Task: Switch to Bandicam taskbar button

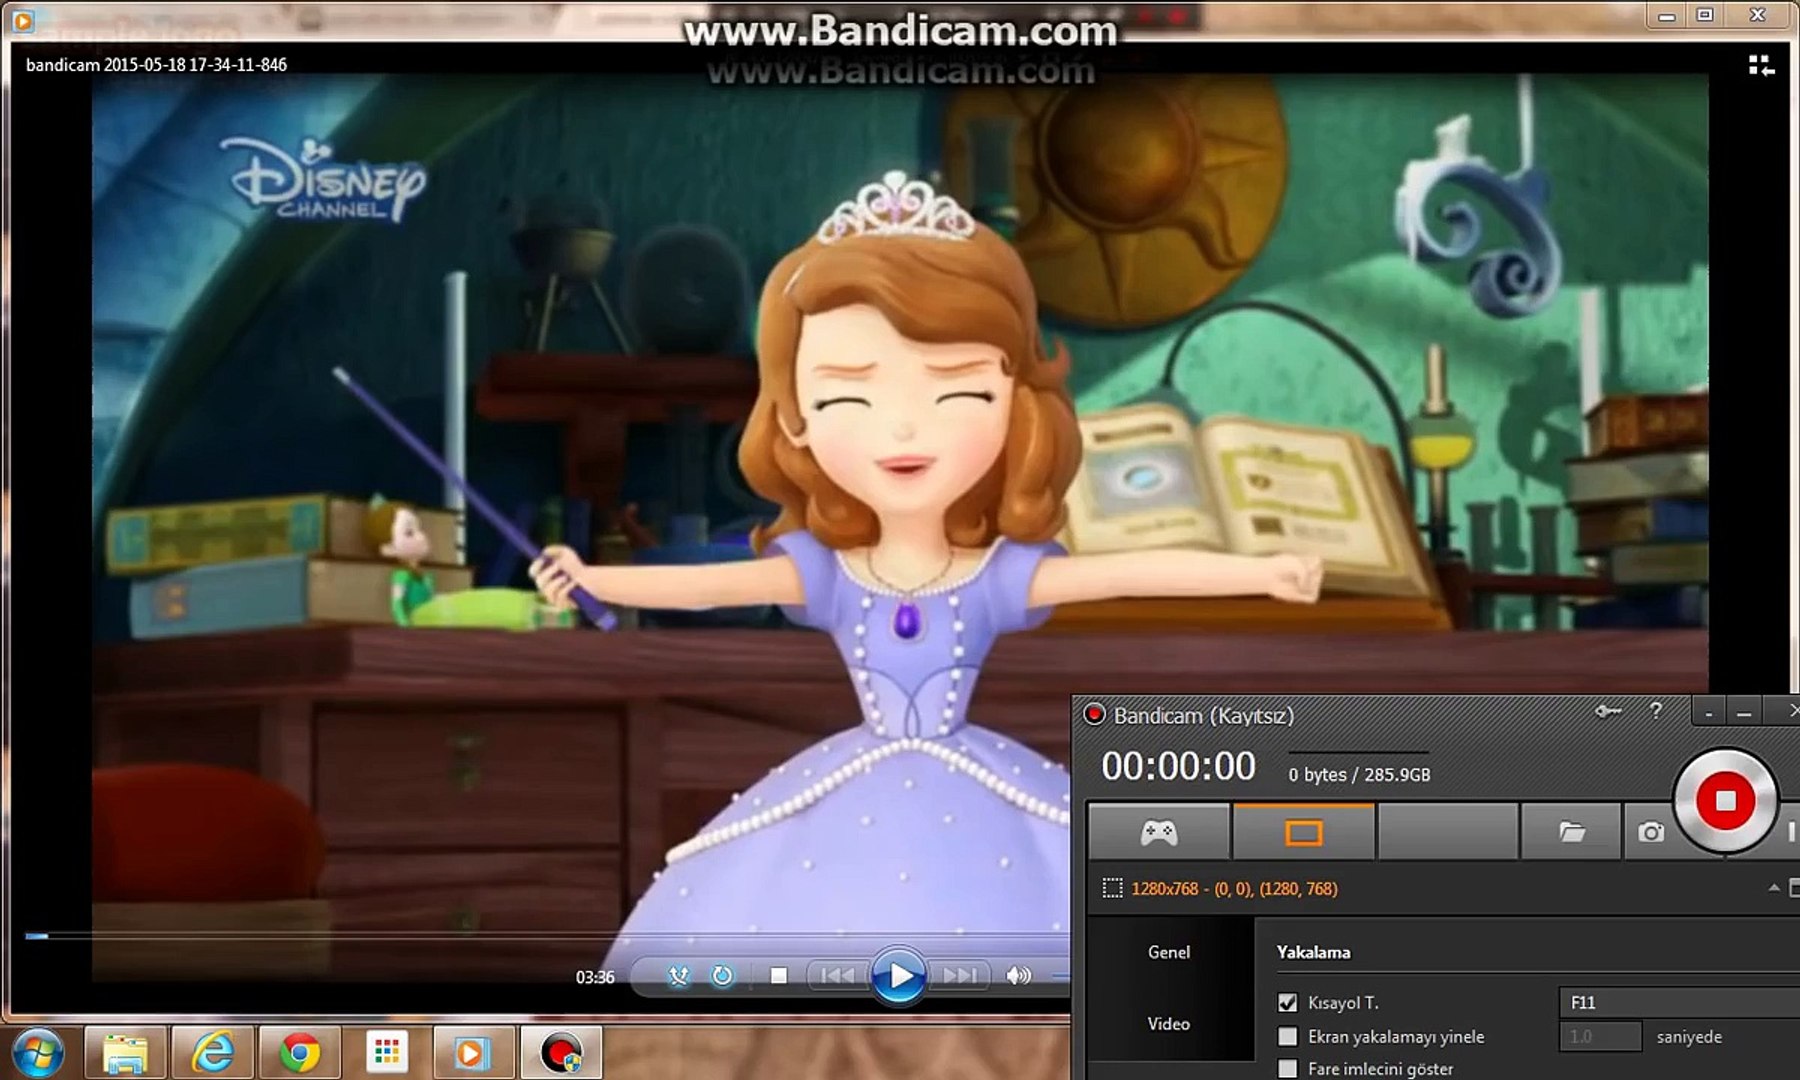Action: [561, 1053]
